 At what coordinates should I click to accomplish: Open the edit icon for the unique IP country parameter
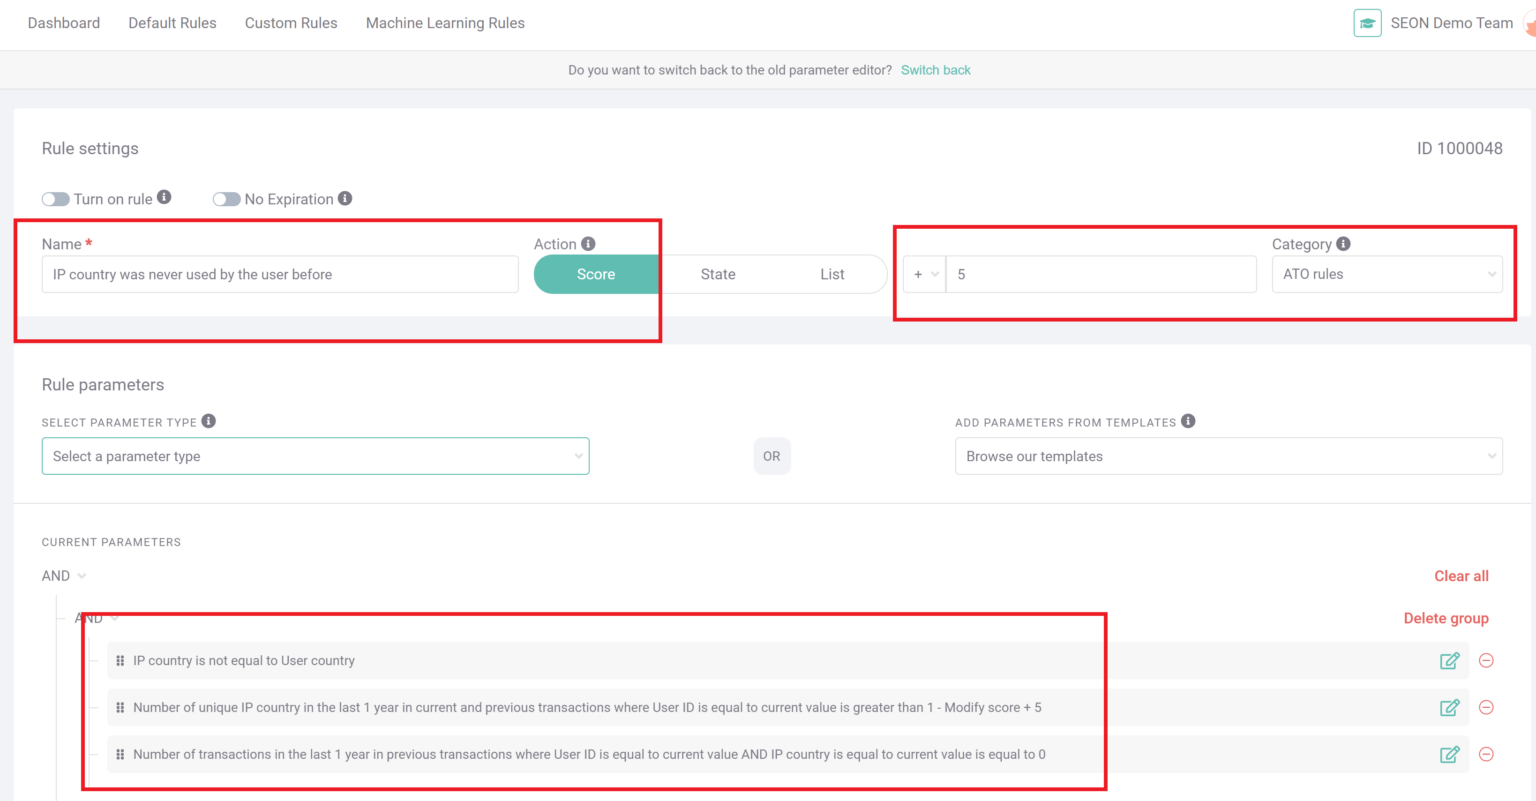1450,707
